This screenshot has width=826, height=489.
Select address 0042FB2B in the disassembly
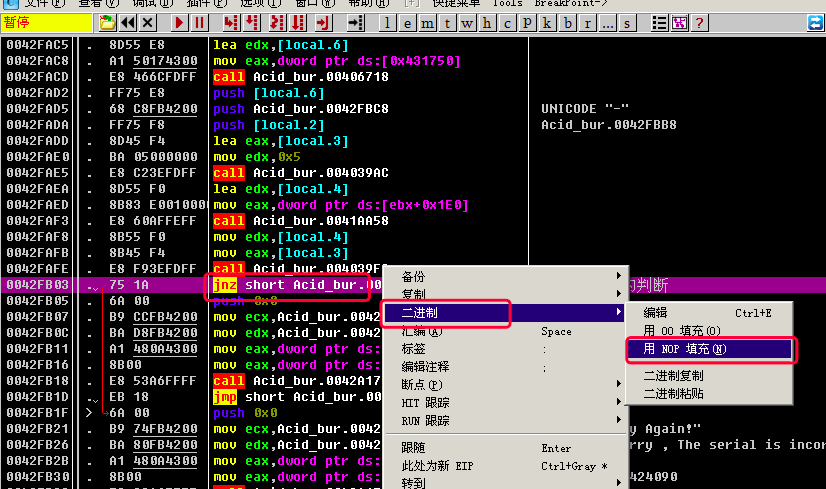pyautogui.click(x=37, y=461)
